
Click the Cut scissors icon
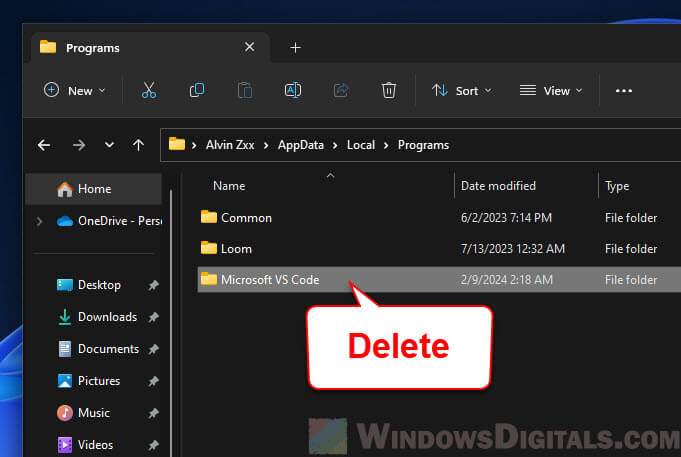click(x=149, y=90)
